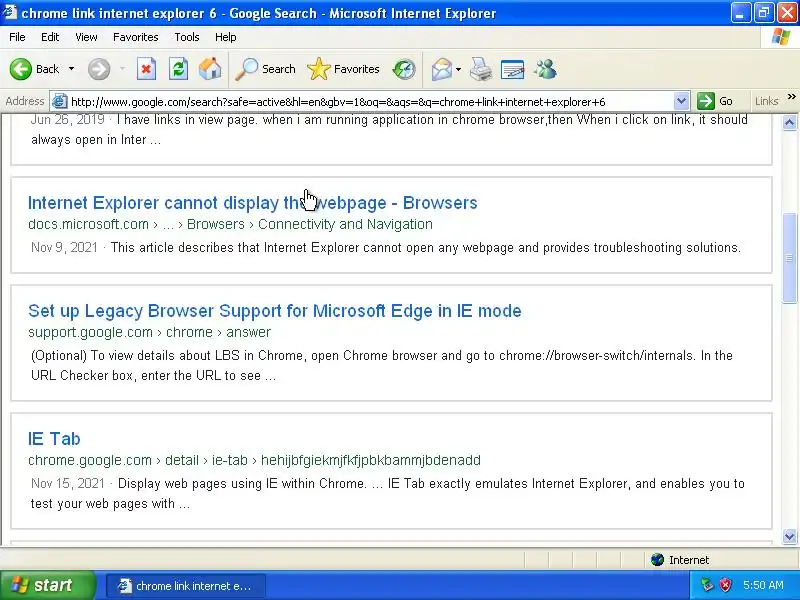Click the 5:50 AM system clock
The height and width of the screenshot is (600, 800).
pos(763,586)
